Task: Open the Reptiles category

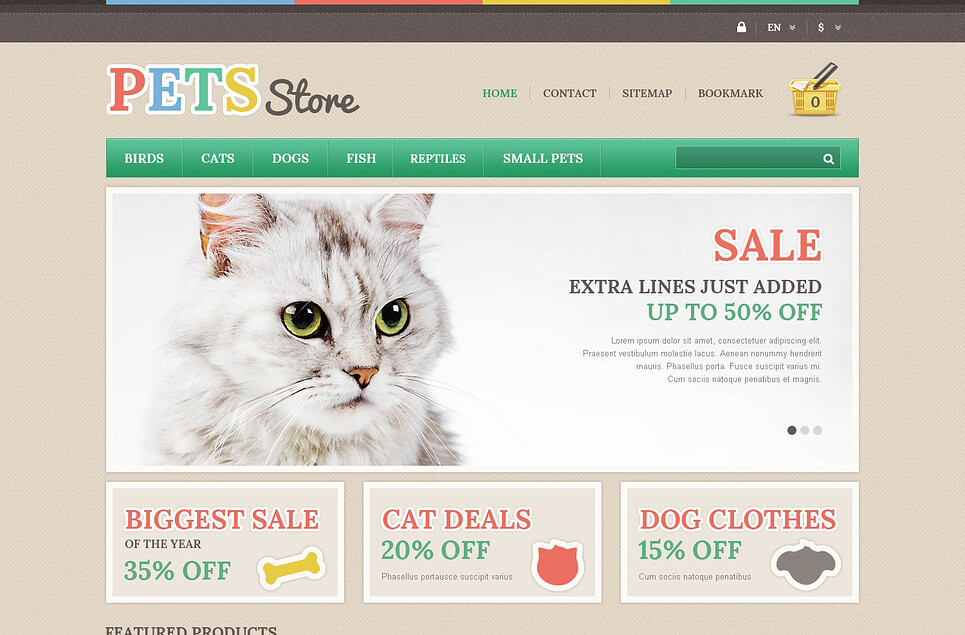Action: (438, 158)
